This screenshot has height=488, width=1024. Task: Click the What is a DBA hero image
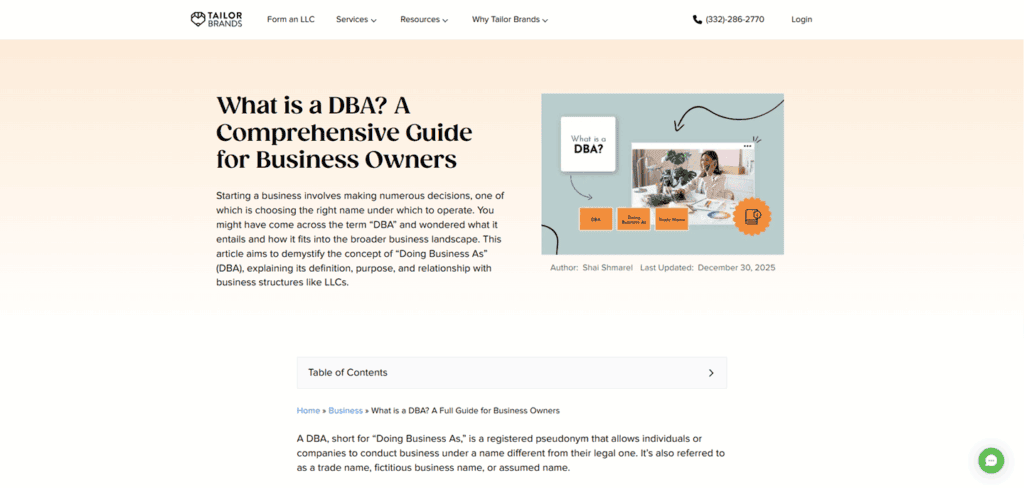[x=662, y=174]
